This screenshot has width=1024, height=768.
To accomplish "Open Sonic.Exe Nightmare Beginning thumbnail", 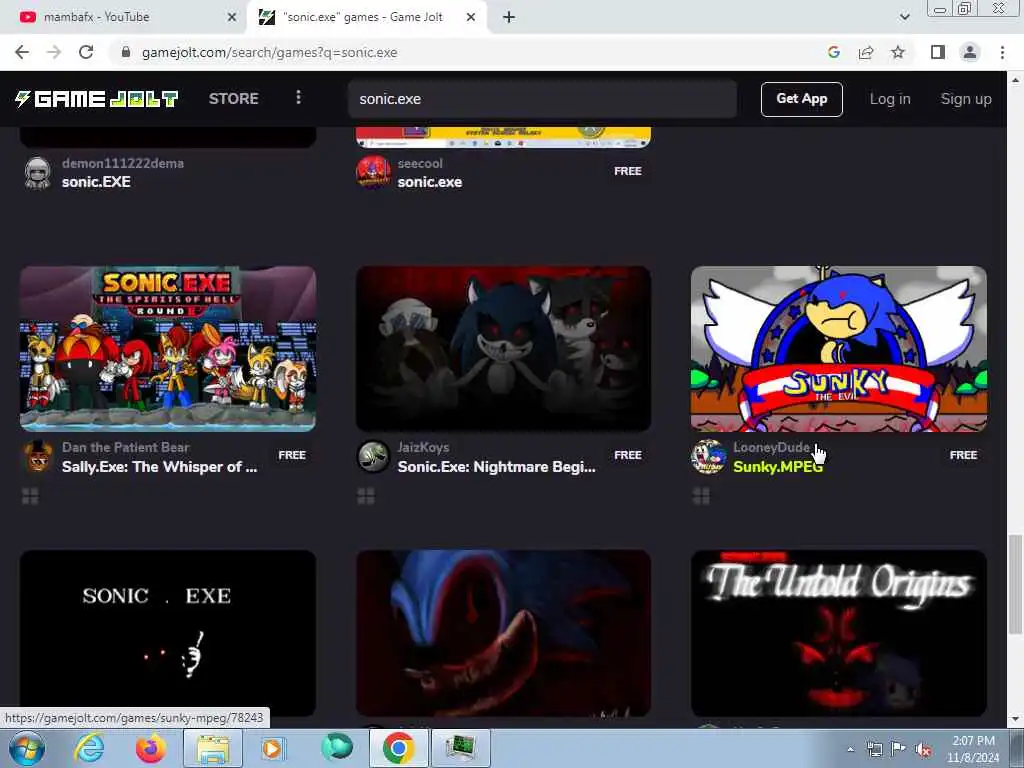I will click(504, 348).
